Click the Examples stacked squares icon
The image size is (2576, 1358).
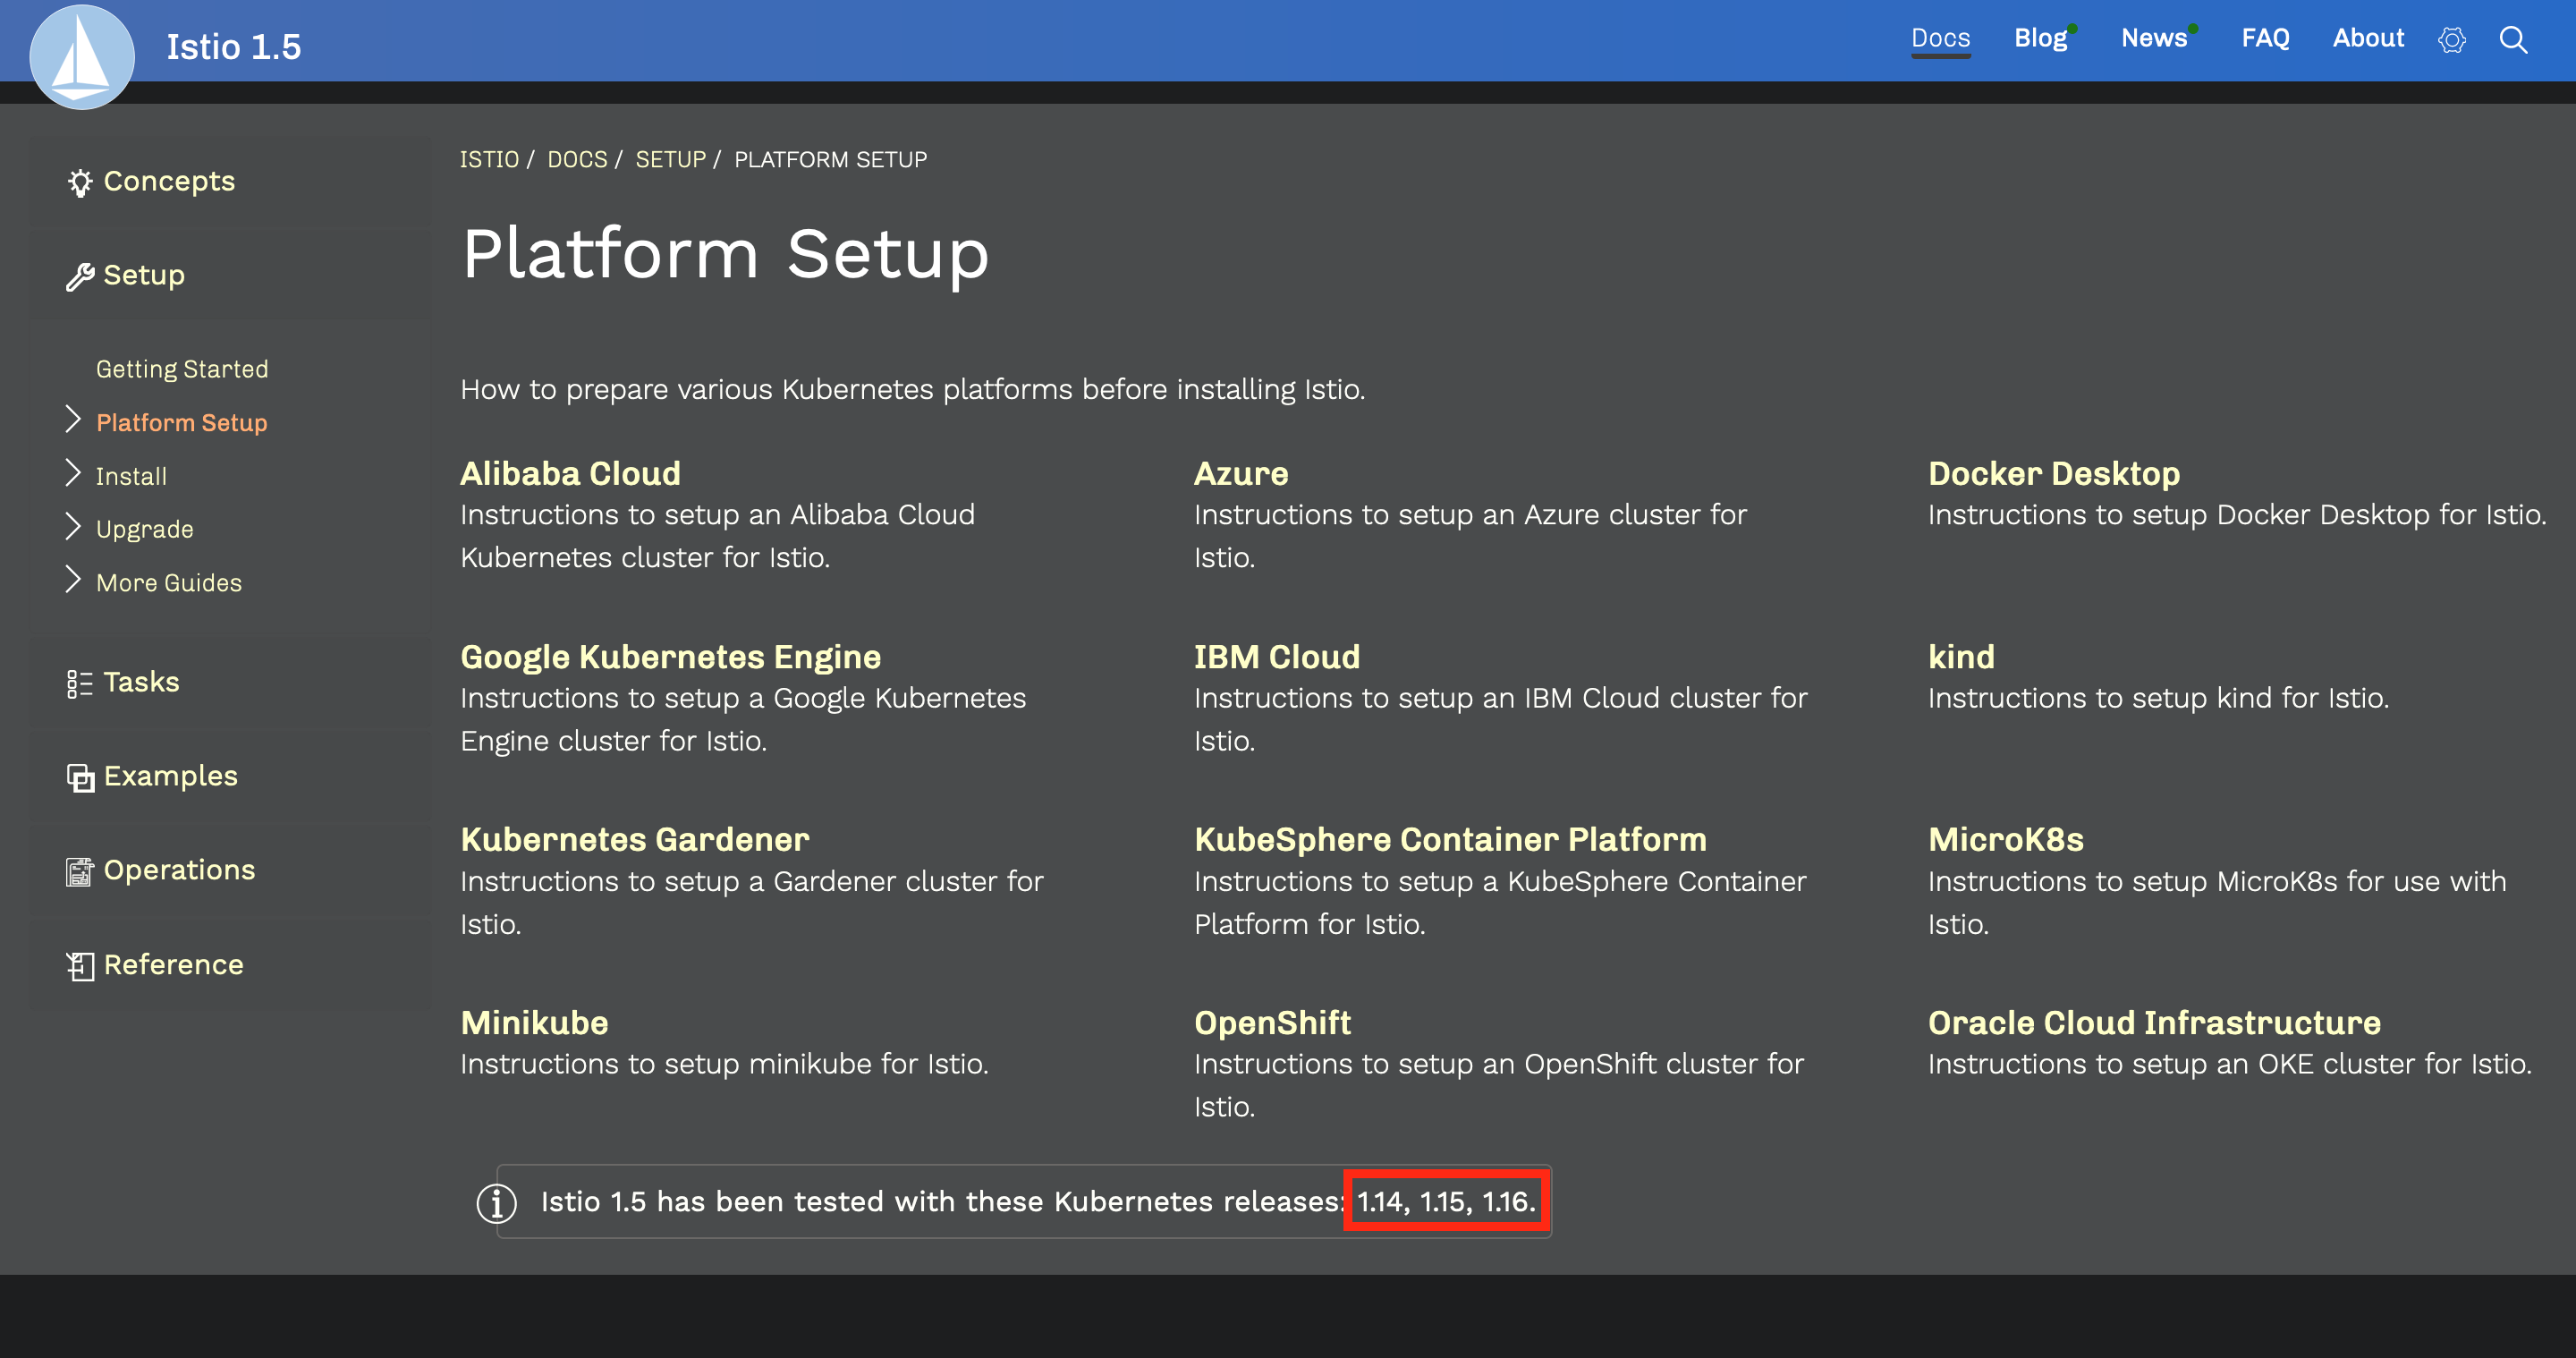click(80, 778)
